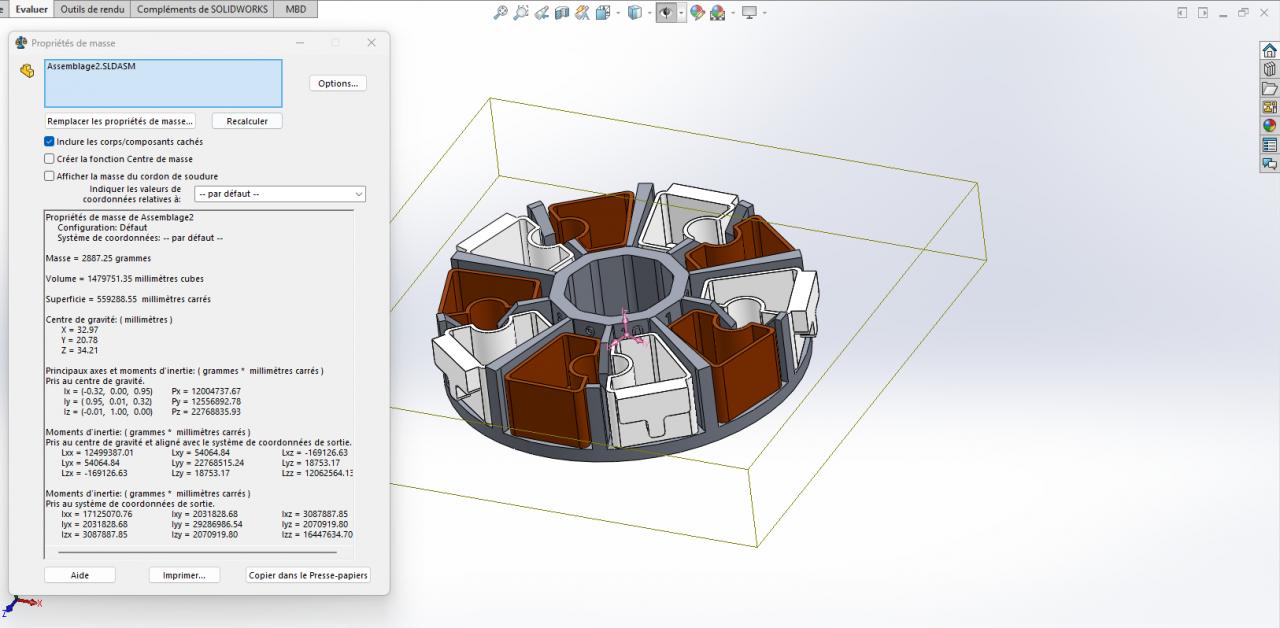Click Copier dans le Presse-papiers button
Image resolution: width=1280 pixels, height=628 pixels.
308,575
